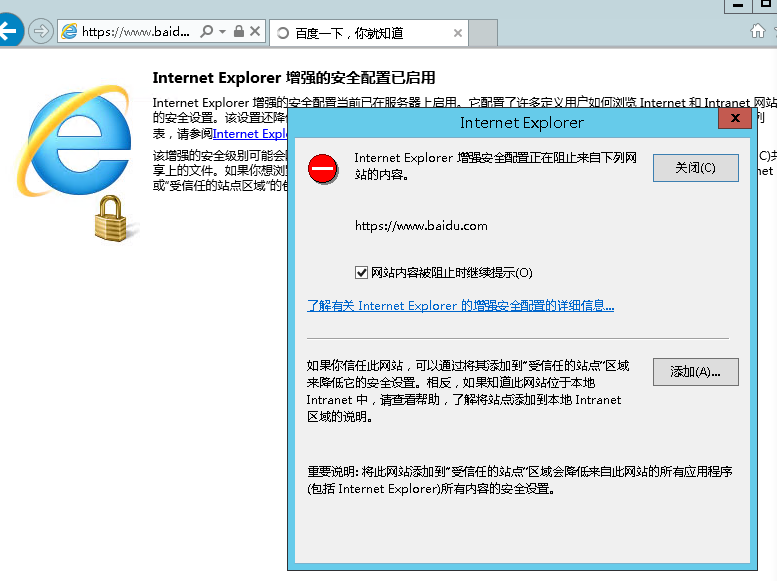The width and height of the screenshot is (777, 581).
Task: Go to the home page icon
Action: [x=758, y=31]
